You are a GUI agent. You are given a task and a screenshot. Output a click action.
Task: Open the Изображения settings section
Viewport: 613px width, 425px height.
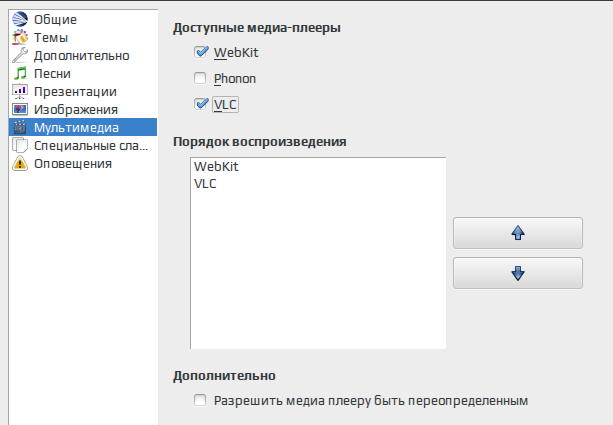click(83, 109)
